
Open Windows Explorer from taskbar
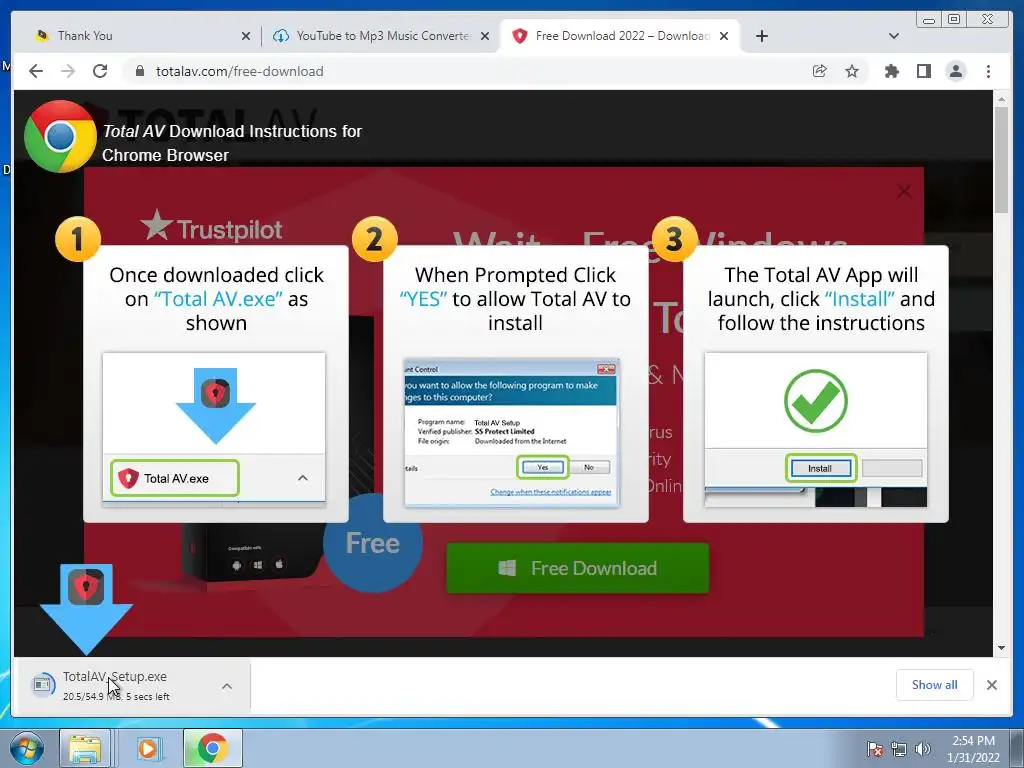pyautogui.click(x=85, y=748)
